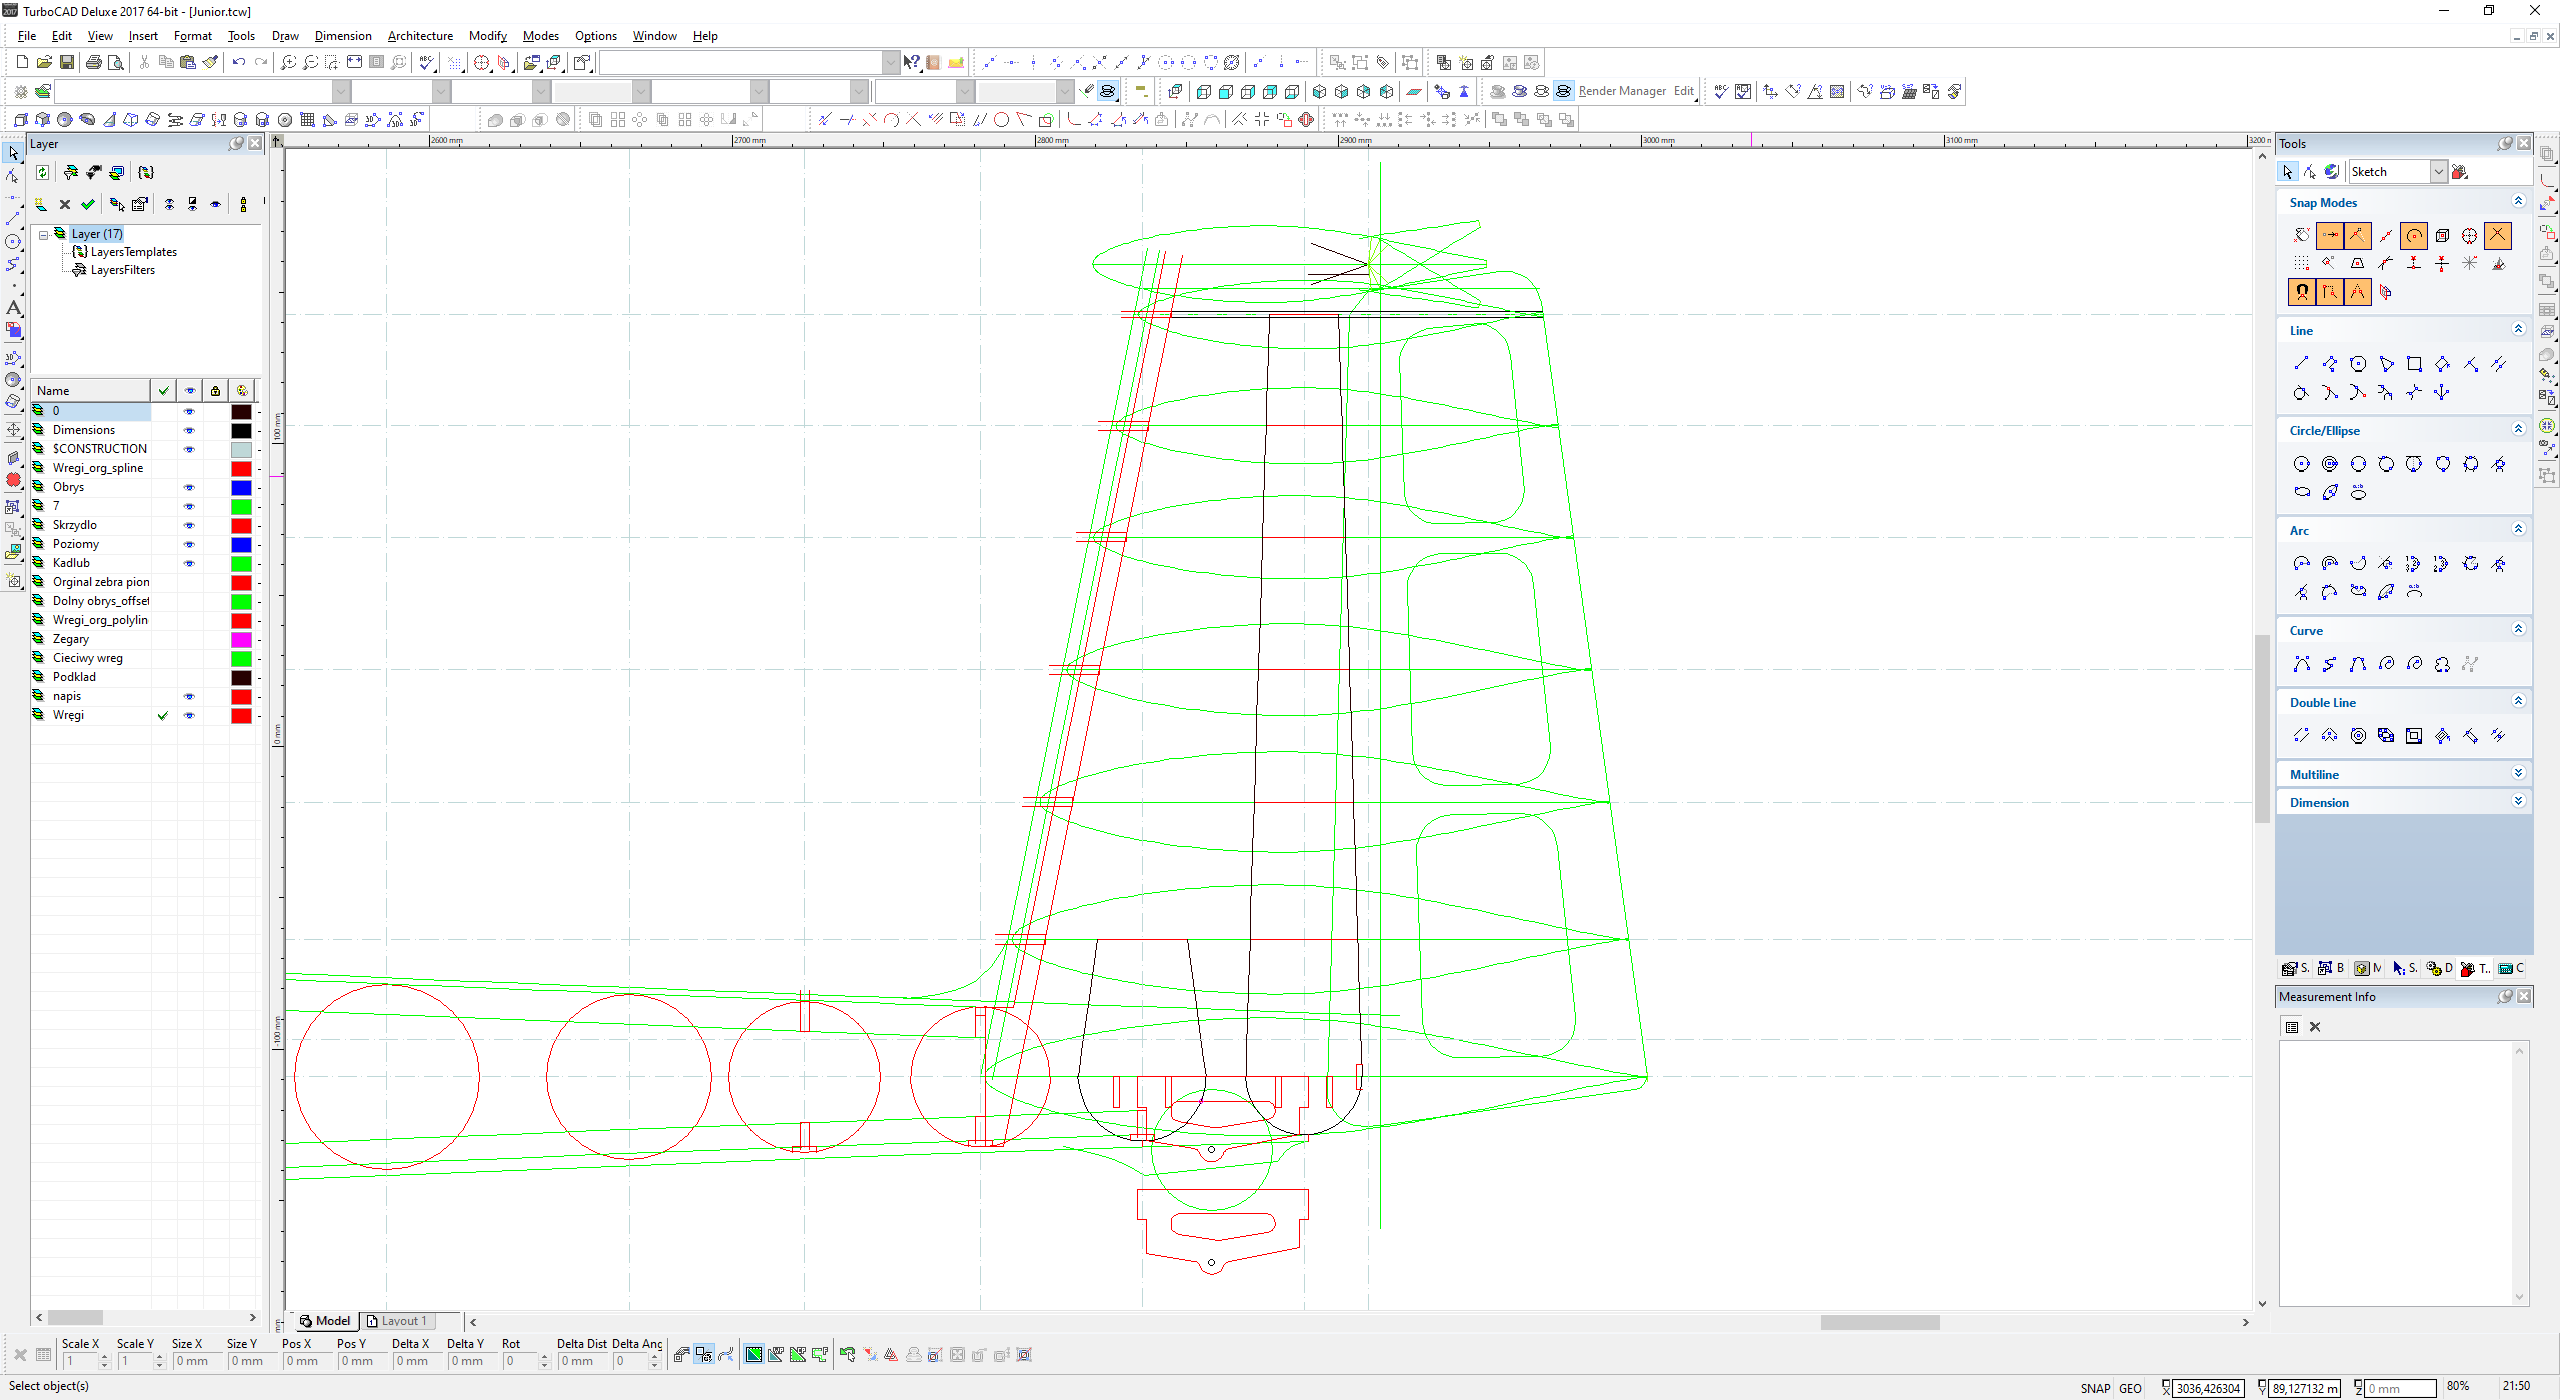Viewport: 2560px width, 1400px height.
Task: Click the spell check ABC icon
Action: click(x=427, y=62)
